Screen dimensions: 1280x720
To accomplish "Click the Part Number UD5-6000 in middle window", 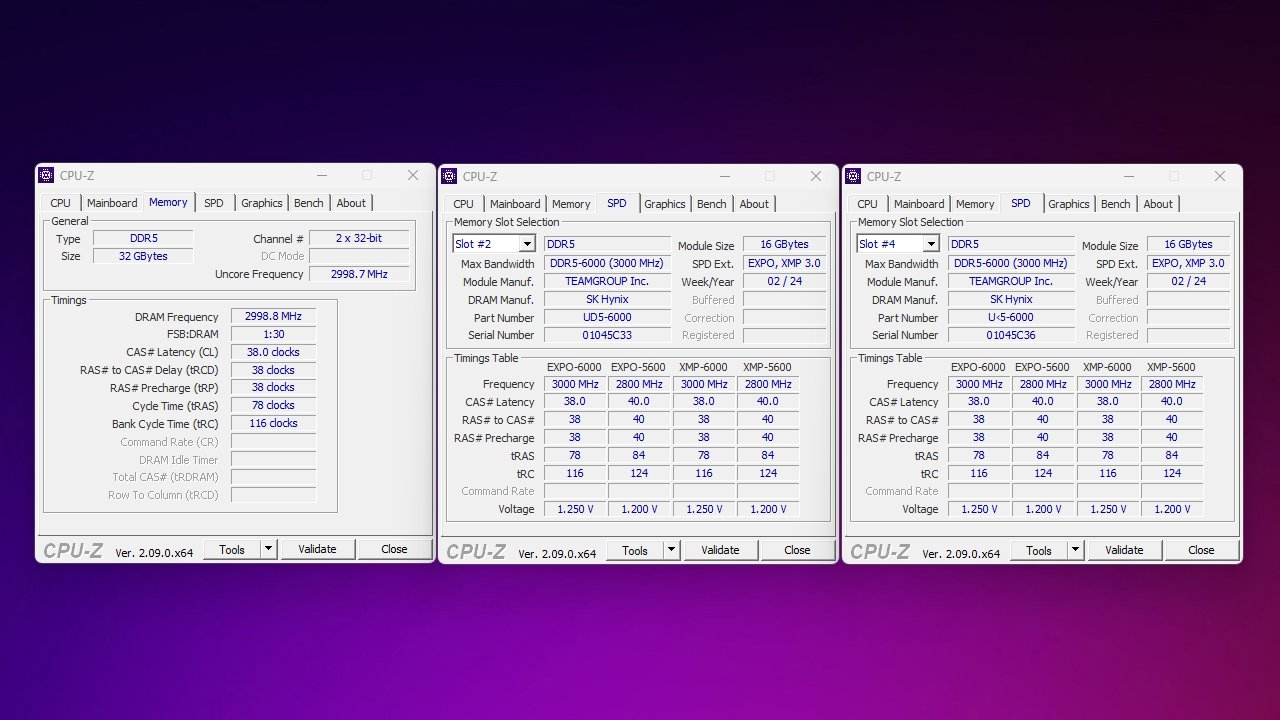I will click(x=608, y=317).
